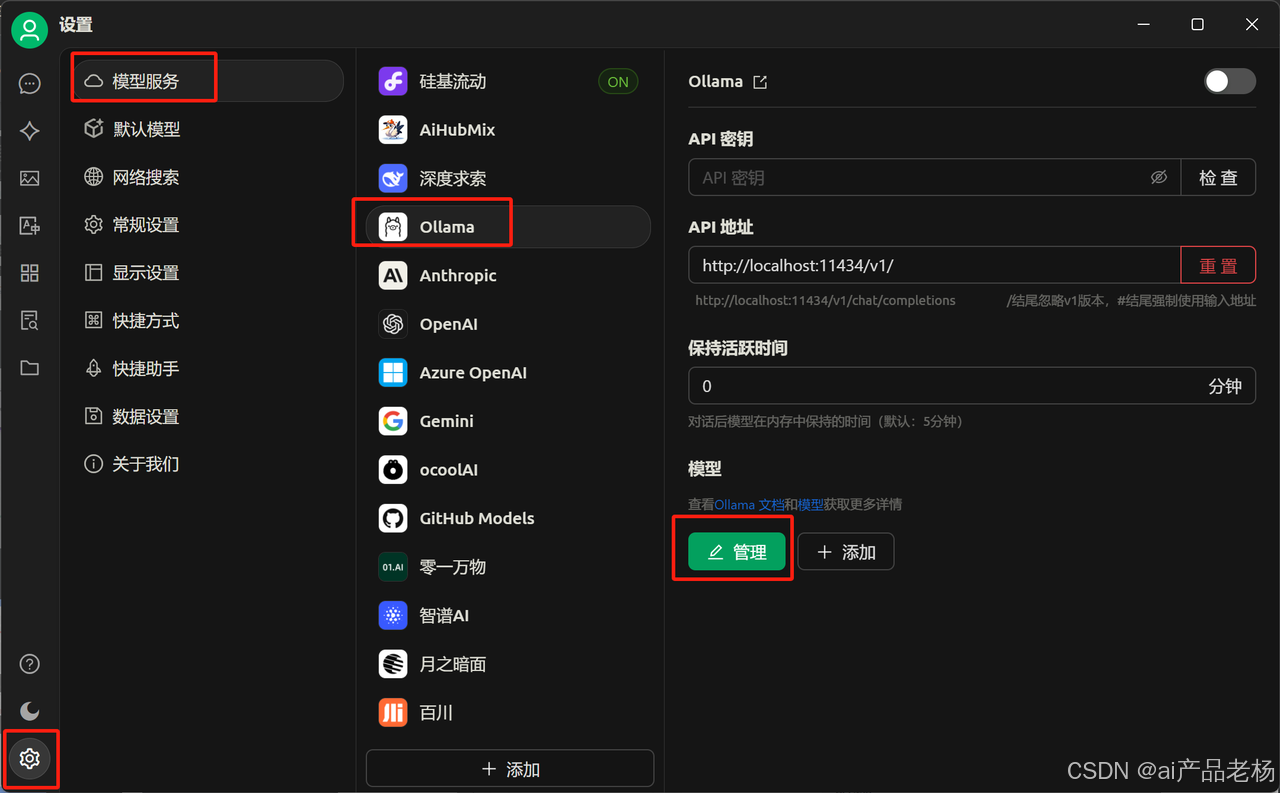1280x793 pixels.
Task: Open the image painting sidebar icon
Action: [30, 178]
